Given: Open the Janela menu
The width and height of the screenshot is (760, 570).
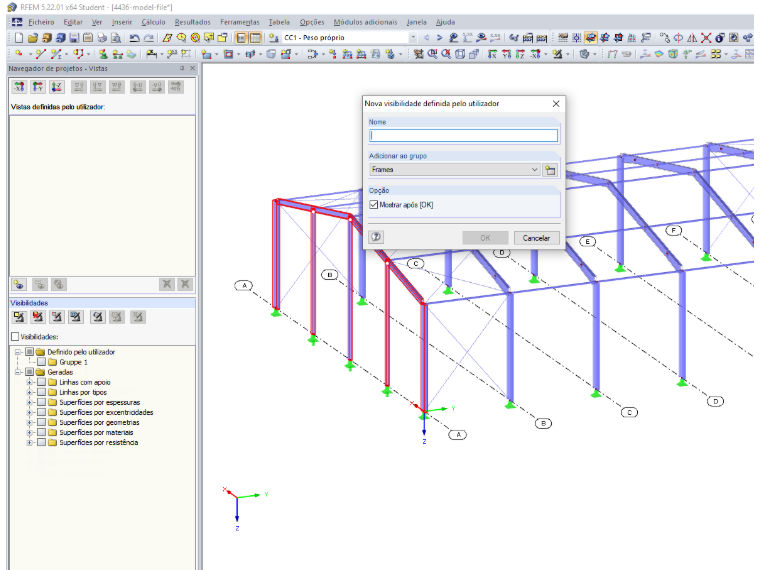Looking at the screenshot, I should (416, 22).
